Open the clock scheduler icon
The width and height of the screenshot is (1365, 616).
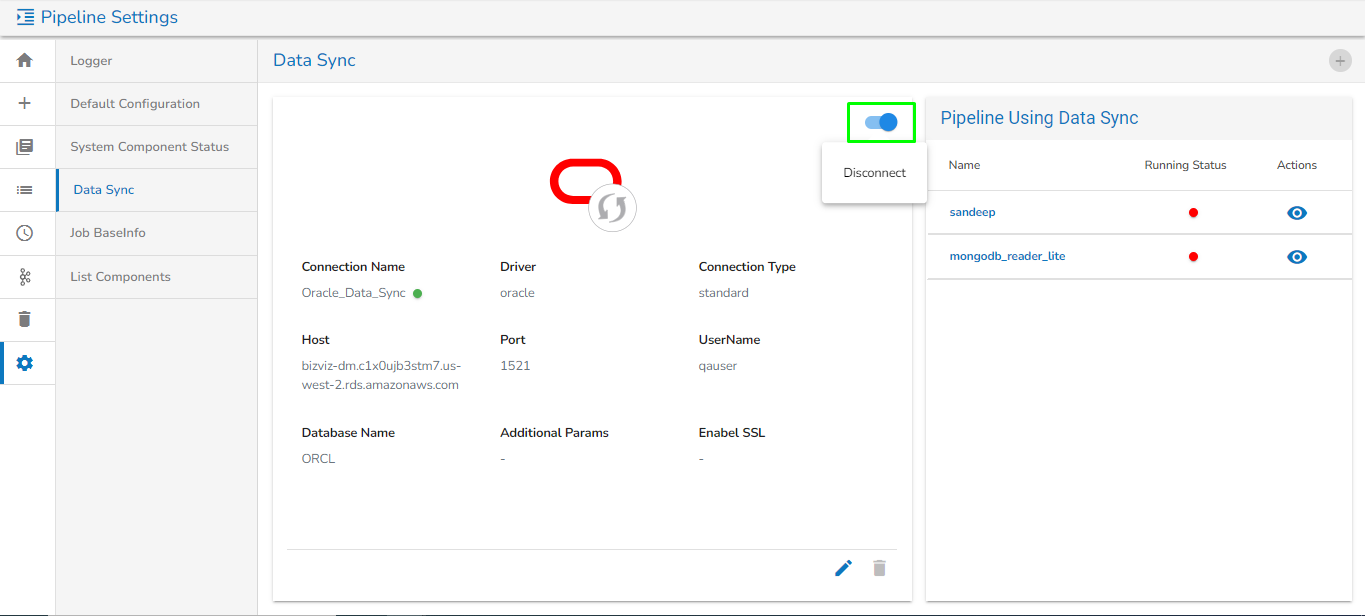[25, 232]
